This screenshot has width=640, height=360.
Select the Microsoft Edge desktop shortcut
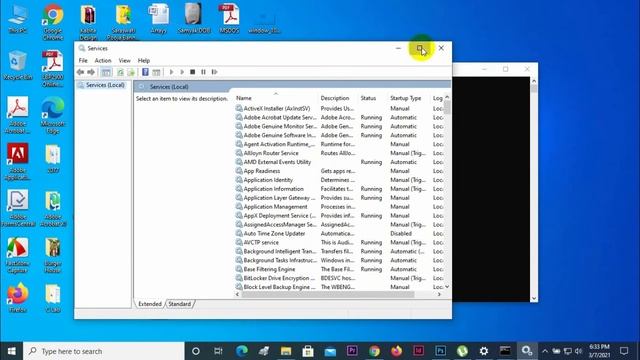[x=53, y=116]
